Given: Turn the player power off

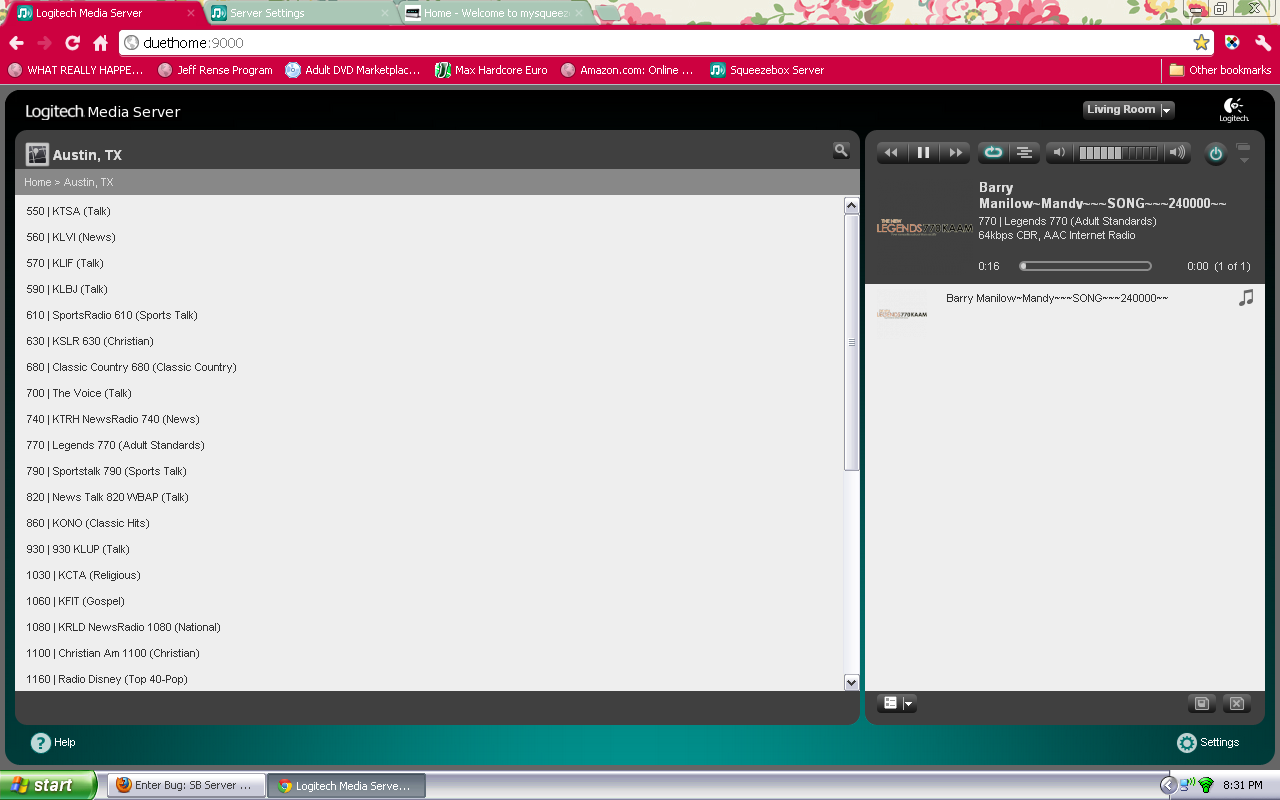Looking at the screenshot, I should pos(1215,154).
